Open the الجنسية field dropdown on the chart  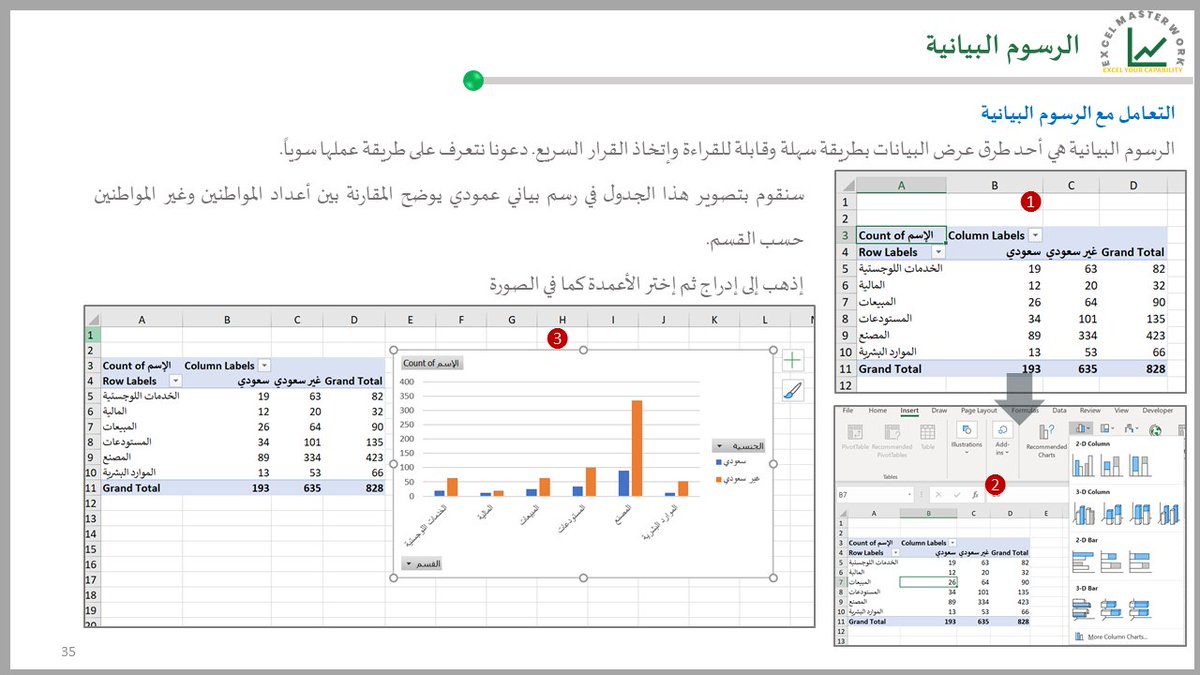pos(738,446)
